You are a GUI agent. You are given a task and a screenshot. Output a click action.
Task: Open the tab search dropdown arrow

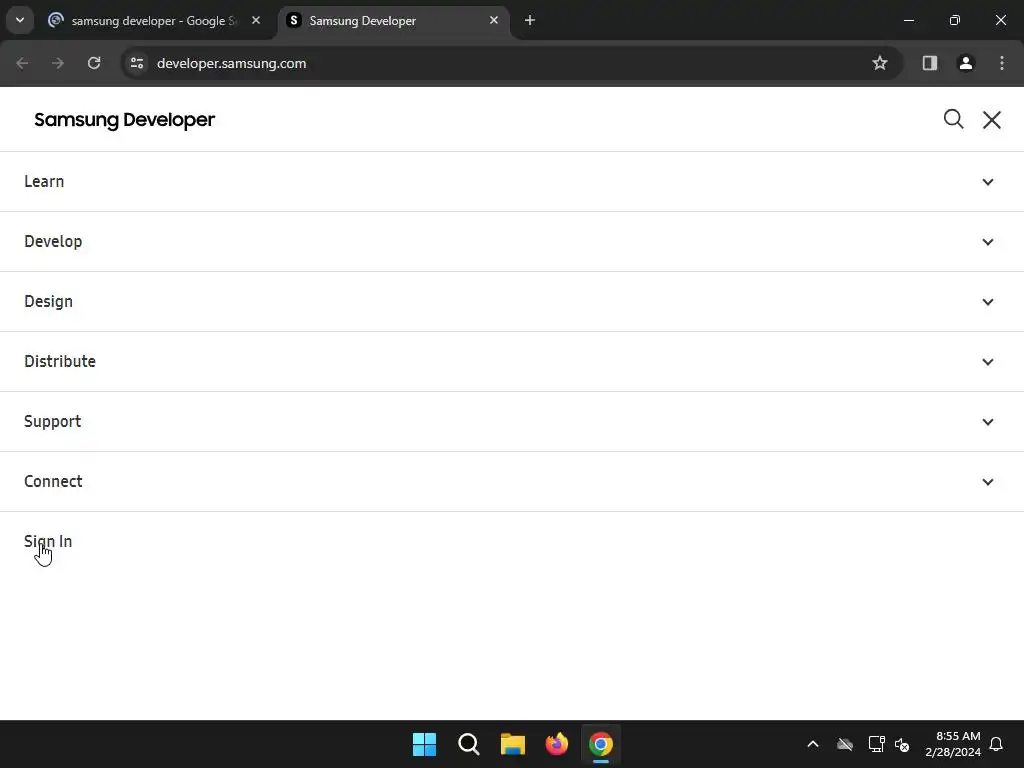20,20
